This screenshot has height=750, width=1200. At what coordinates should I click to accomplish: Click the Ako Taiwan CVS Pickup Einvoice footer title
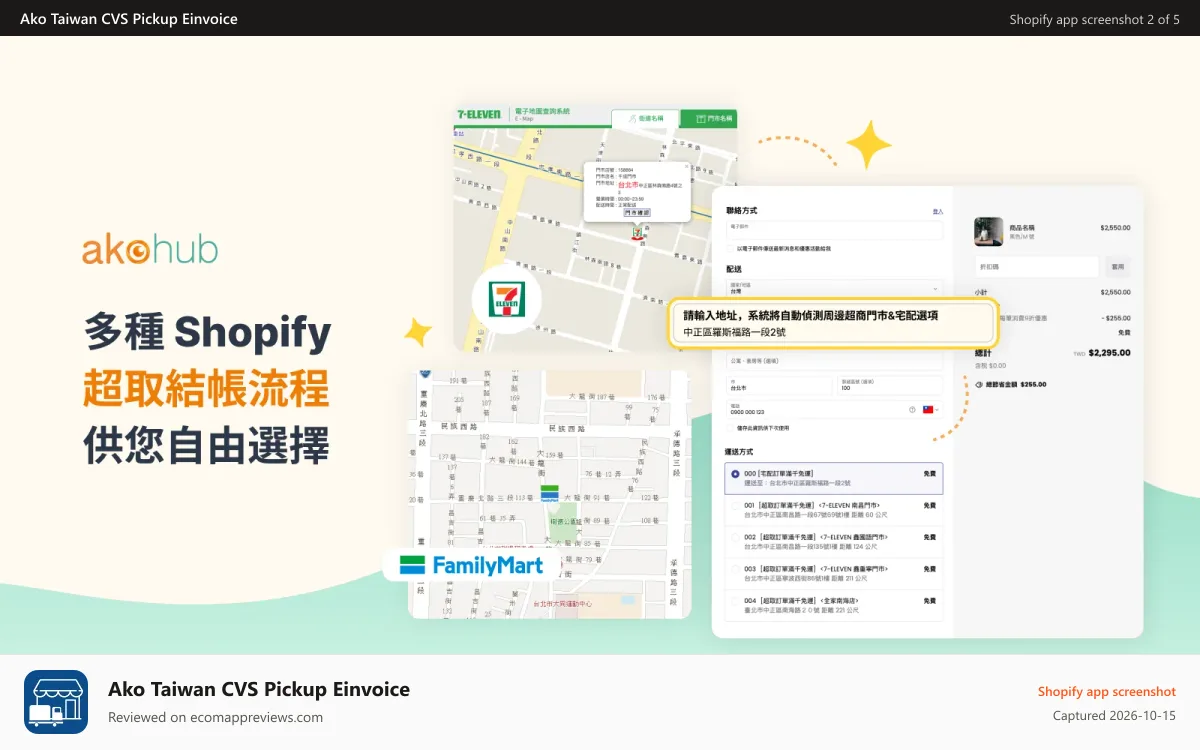pos(259,689)
